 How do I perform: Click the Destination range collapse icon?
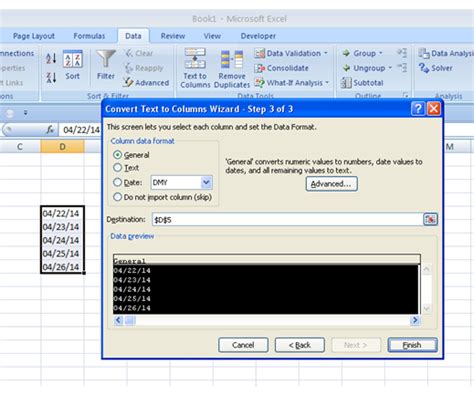(430, 219)
